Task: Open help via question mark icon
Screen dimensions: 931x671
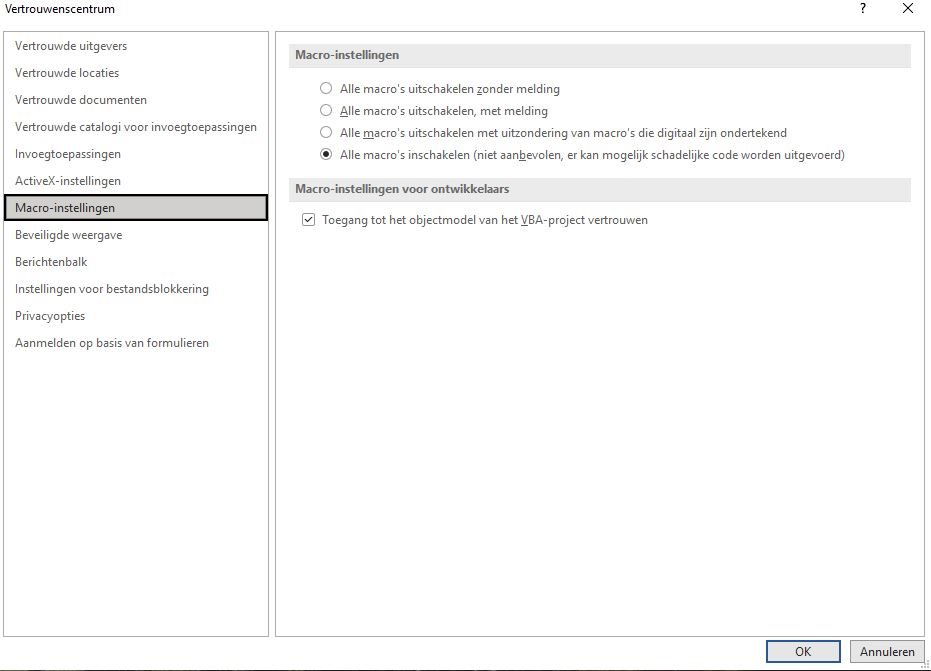Action: click(x=863, y=8)
